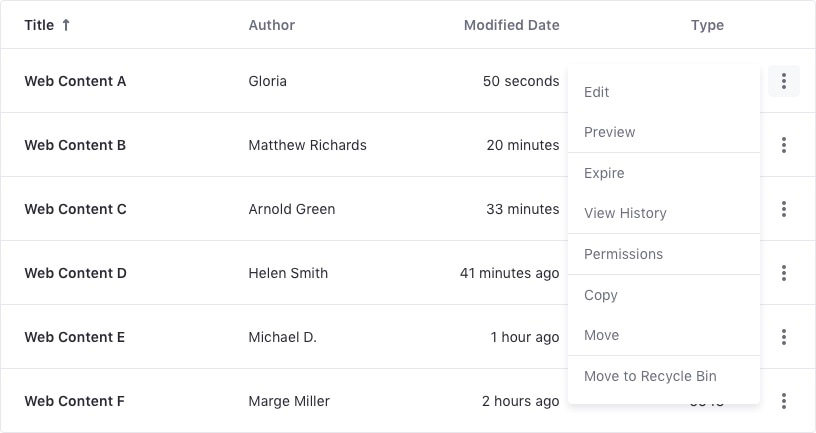The image size is (816, 433).
Task: Click the Author column header
Action: (x=272, y=25)
